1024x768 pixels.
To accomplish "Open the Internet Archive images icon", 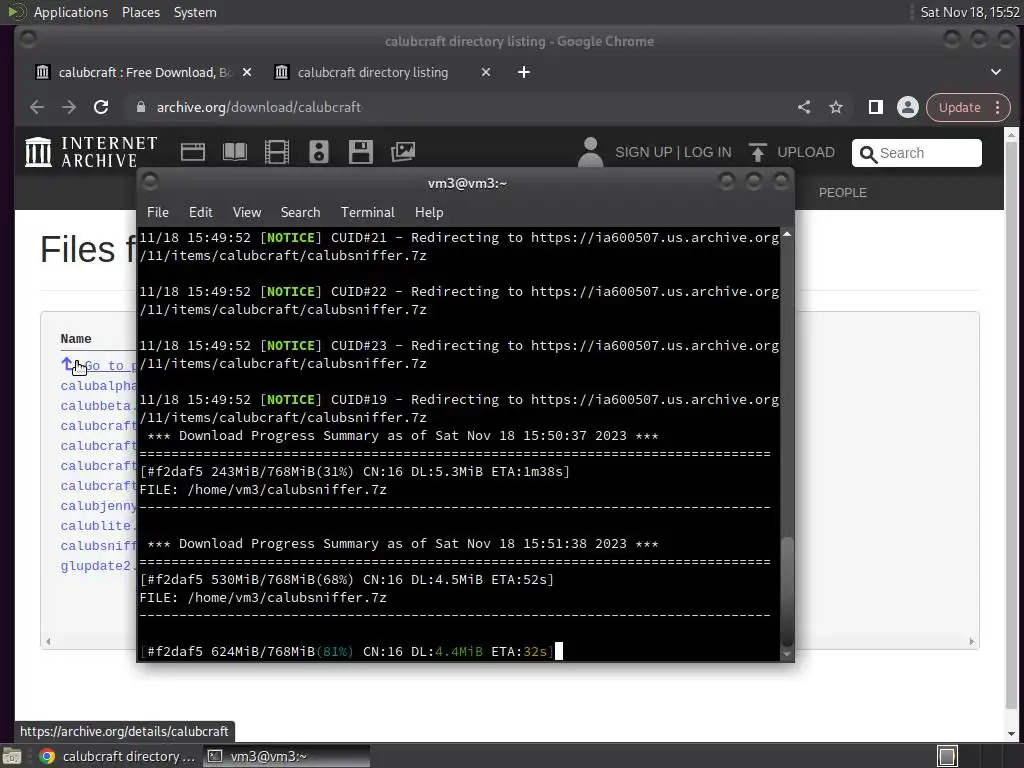I will tap(403, 152).
